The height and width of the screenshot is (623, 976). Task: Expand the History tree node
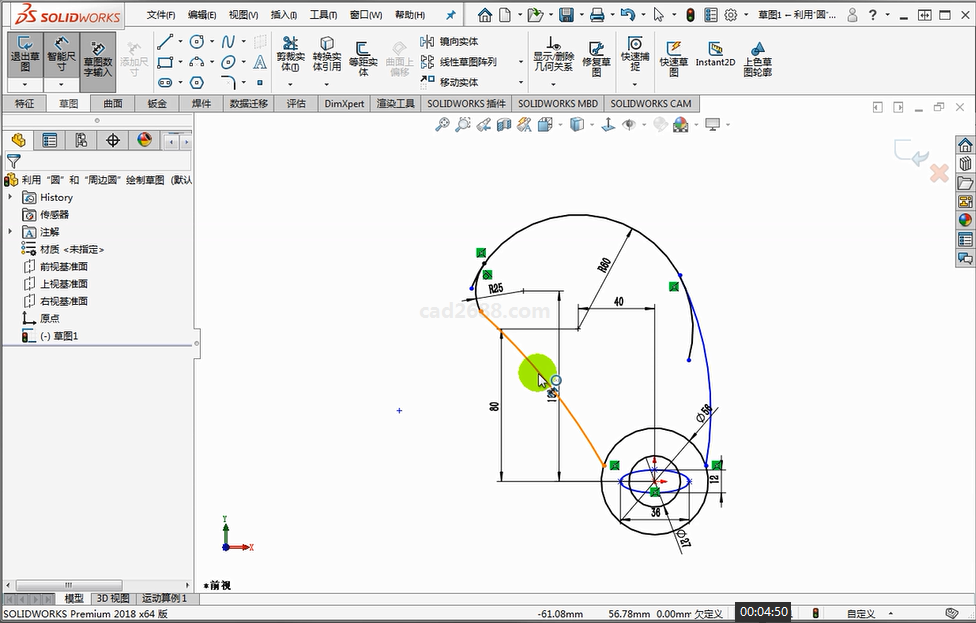click(10, 198)
